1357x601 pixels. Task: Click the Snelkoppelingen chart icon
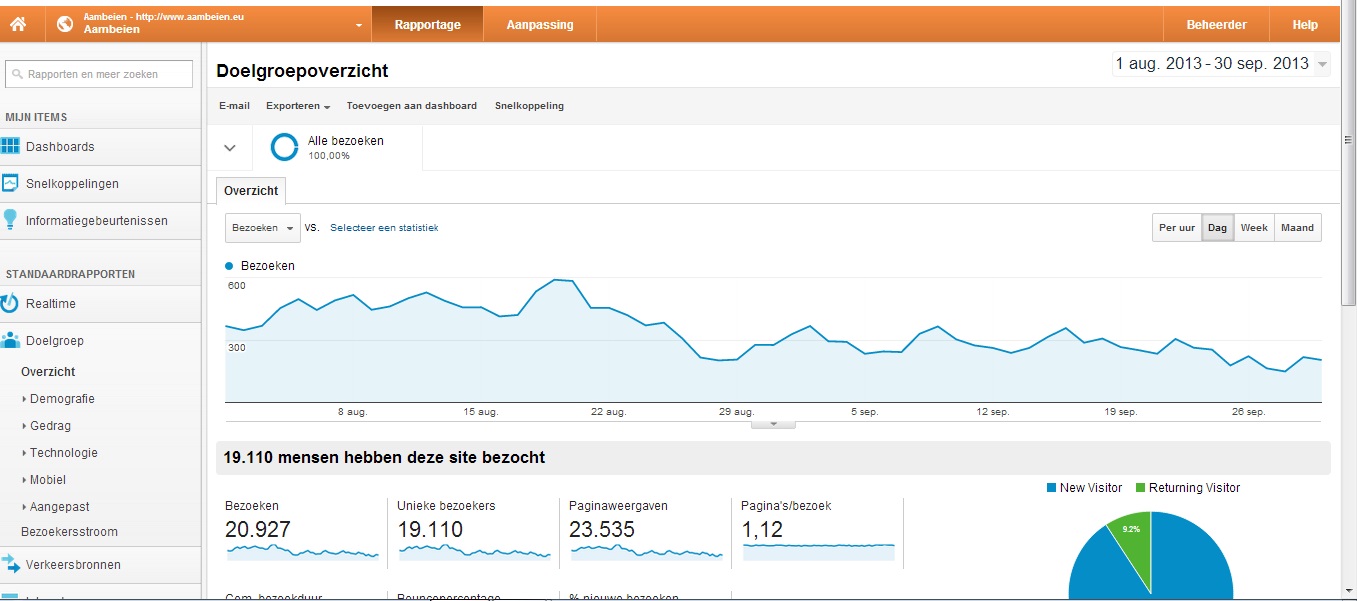point(10,183)
